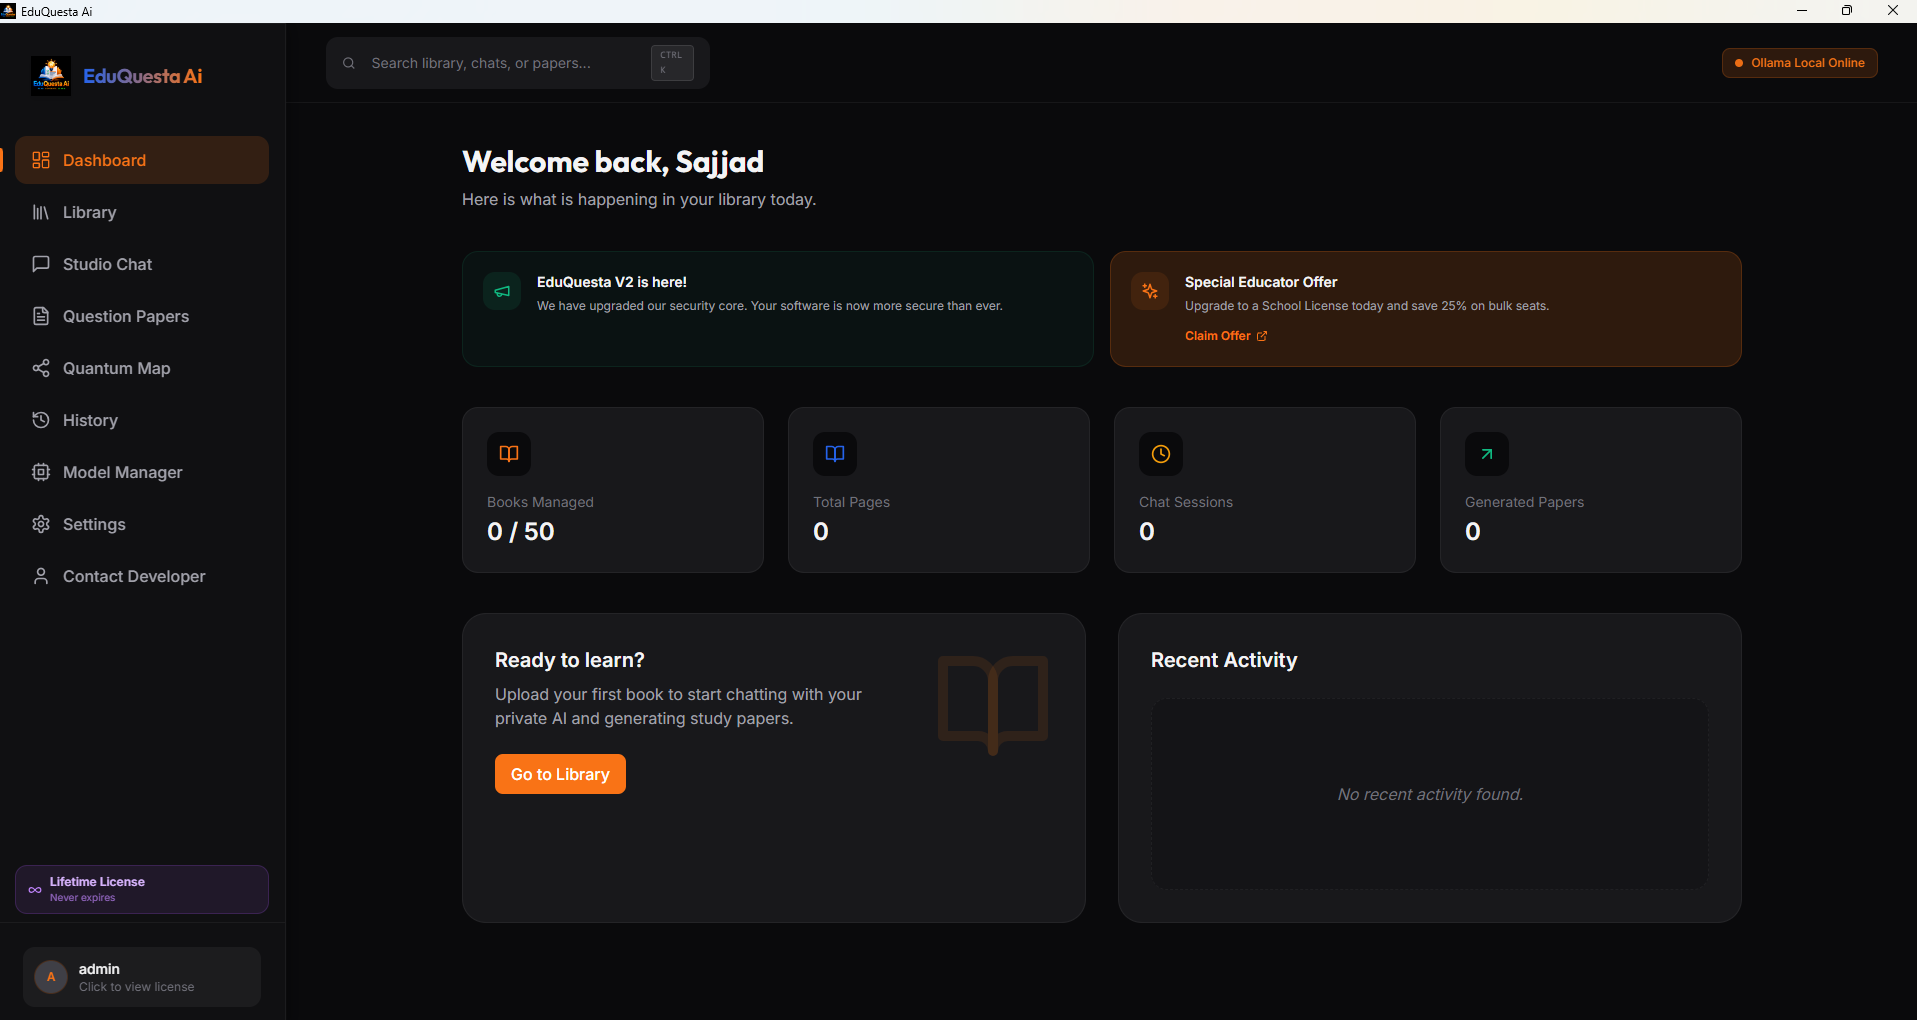
Task: Click the Go to Library button
Action: [559, 773]
